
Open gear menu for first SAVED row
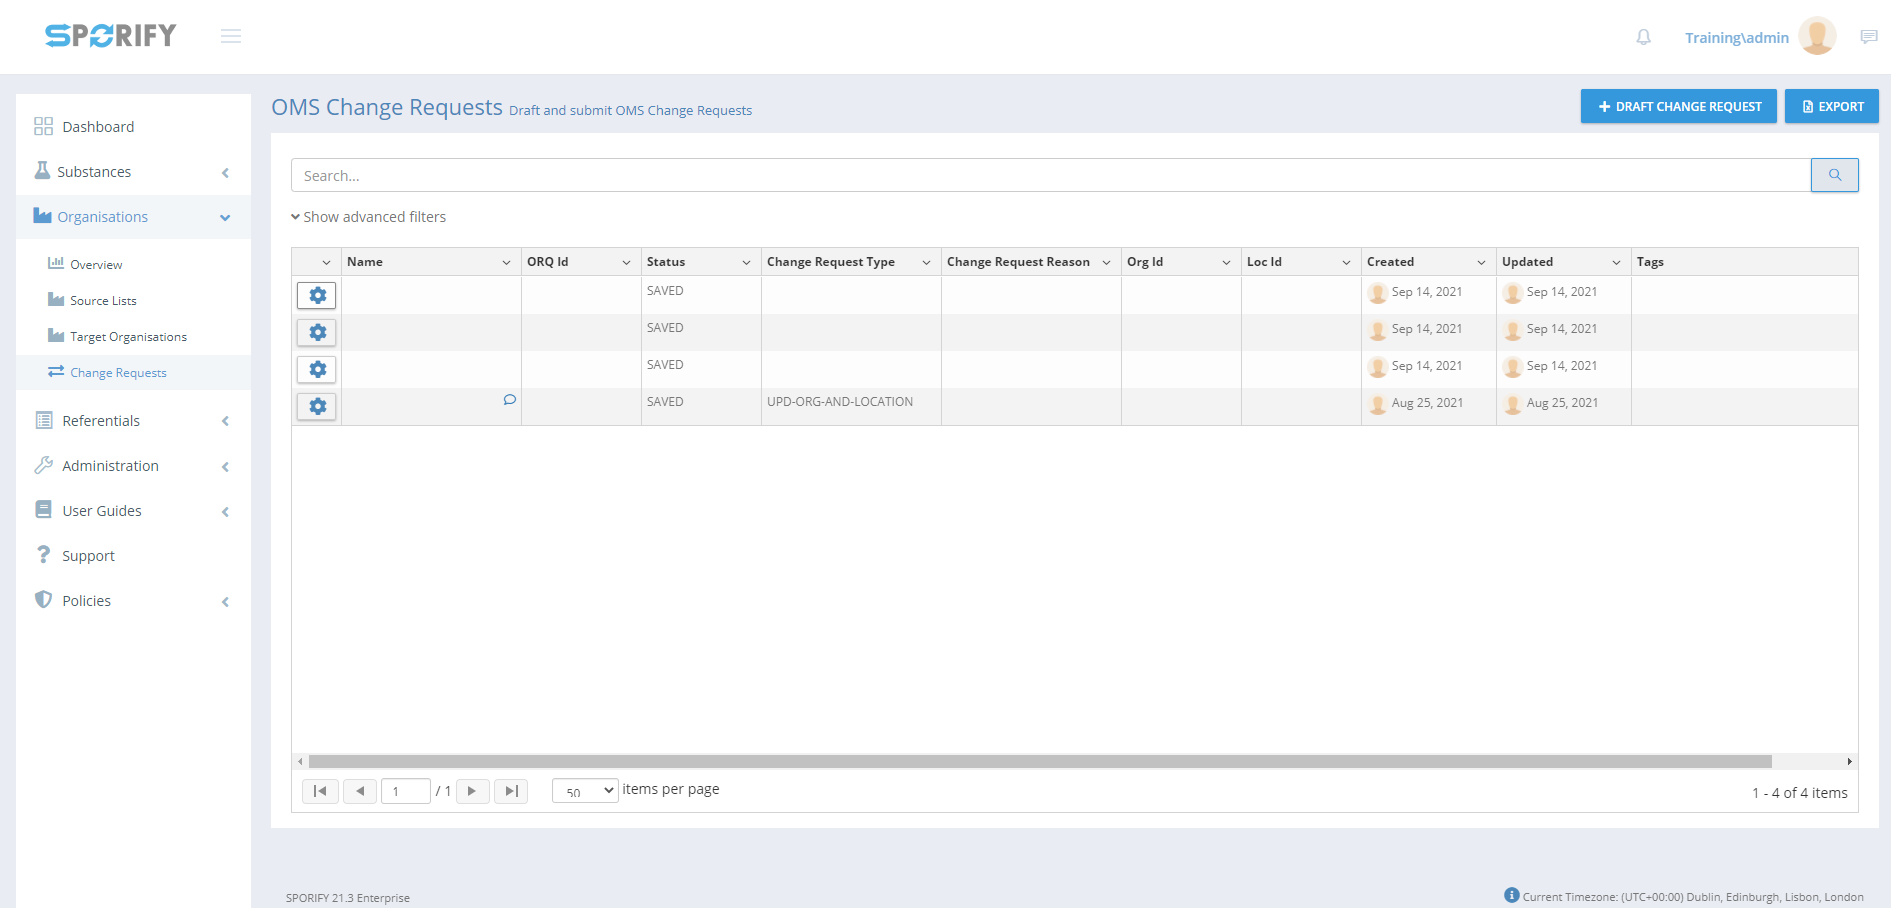tap(317, 295)
